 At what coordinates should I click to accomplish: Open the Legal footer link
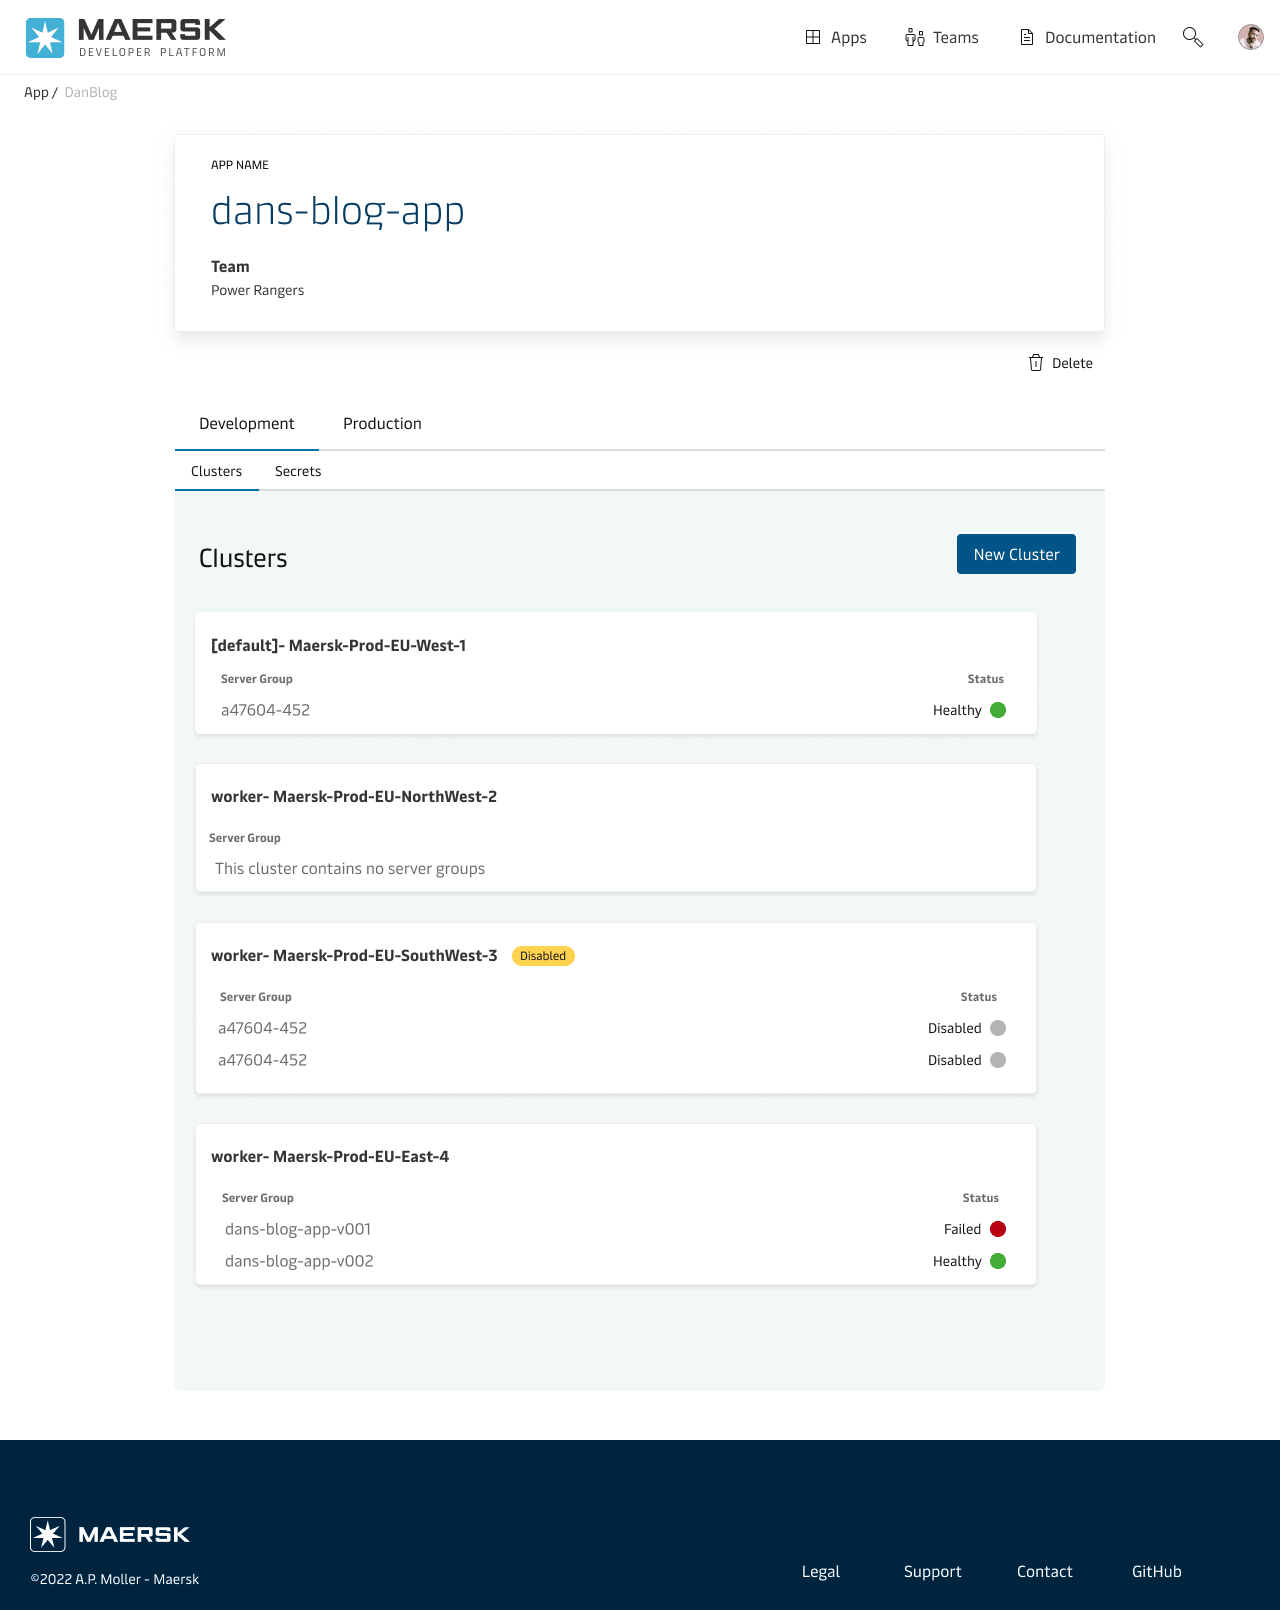821,1571
